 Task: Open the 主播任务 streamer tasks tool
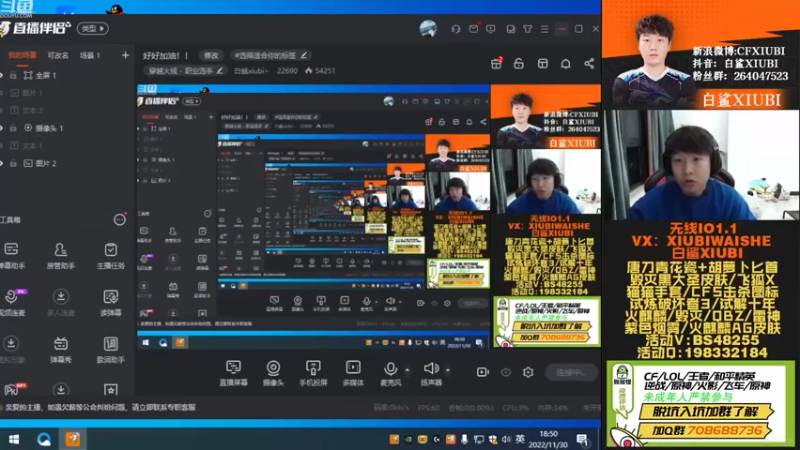[x=111, y=256]
